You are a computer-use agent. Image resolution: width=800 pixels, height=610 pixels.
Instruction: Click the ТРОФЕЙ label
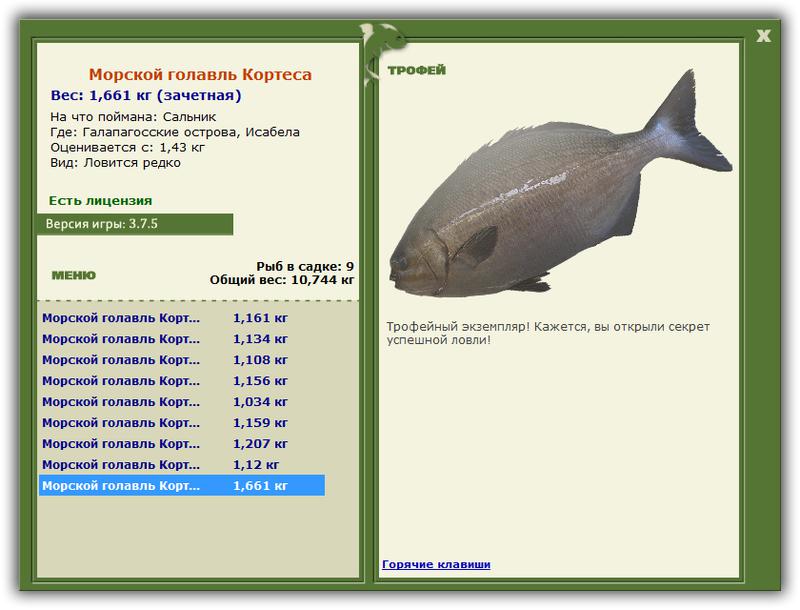coord(416,70)
